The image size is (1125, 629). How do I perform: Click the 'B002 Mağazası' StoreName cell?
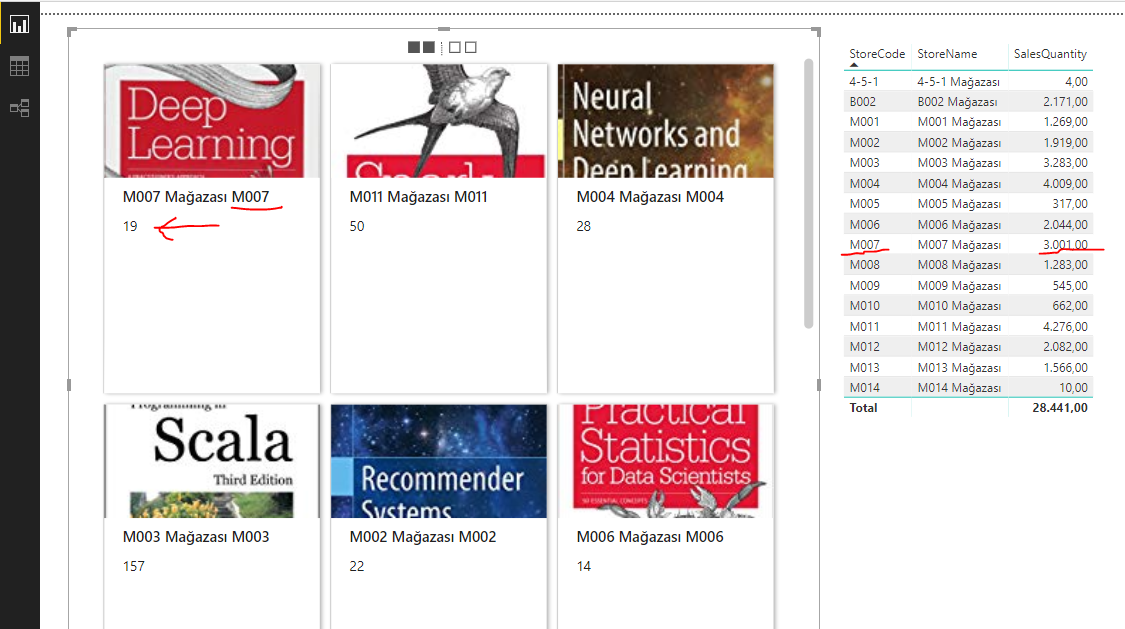coord(957,102)
